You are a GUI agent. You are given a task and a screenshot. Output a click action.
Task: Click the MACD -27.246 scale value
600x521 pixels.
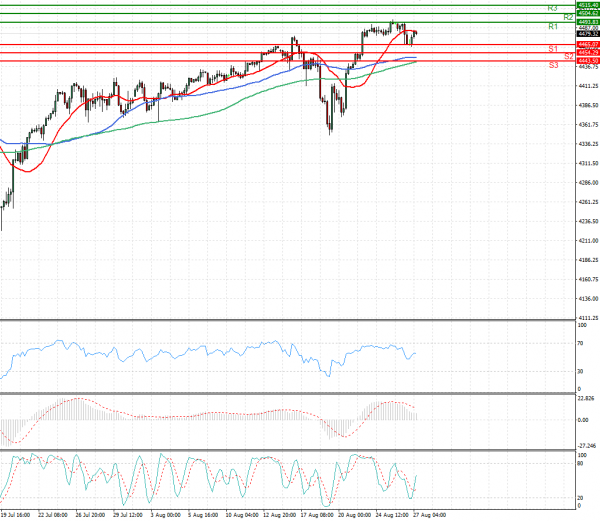click(587, 446)
